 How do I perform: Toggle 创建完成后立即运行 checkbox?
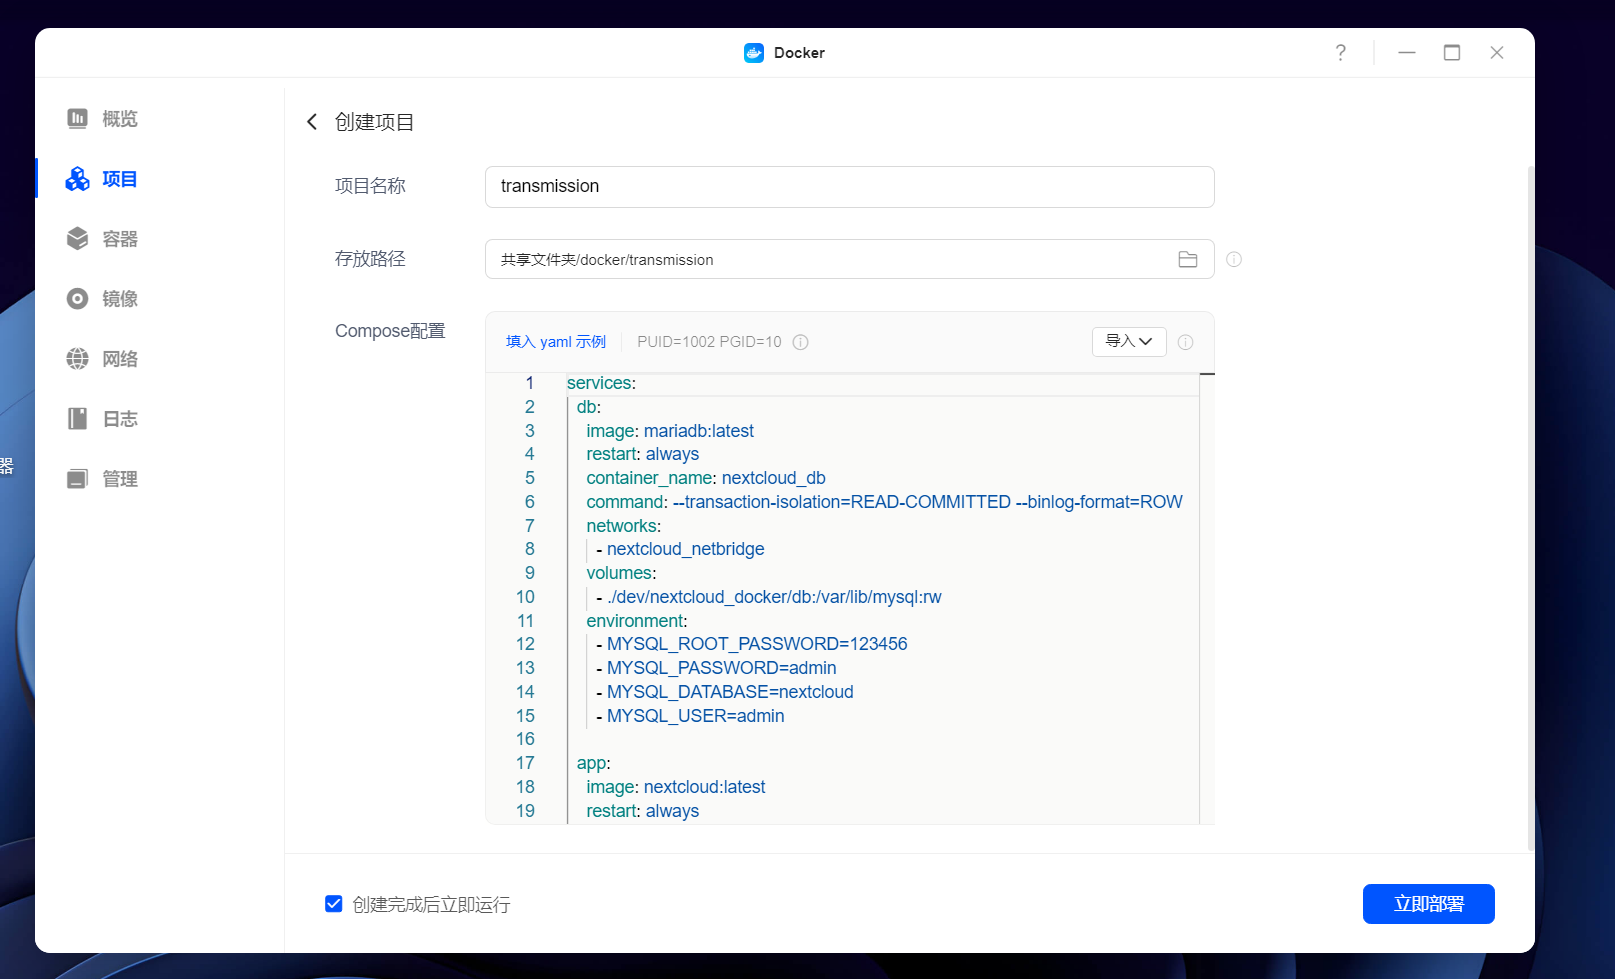[x=334, y=904]
